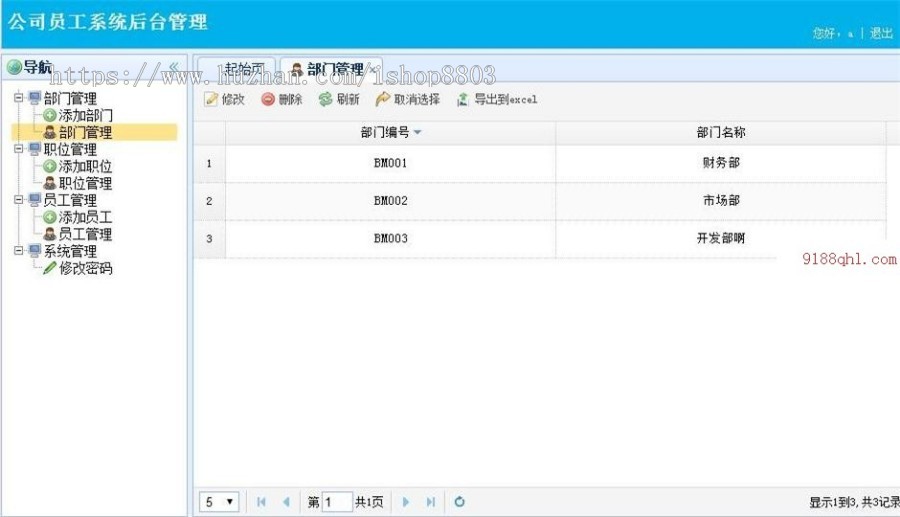
Task: Collapse the 员工管理 tree folder
Action: 18,200
